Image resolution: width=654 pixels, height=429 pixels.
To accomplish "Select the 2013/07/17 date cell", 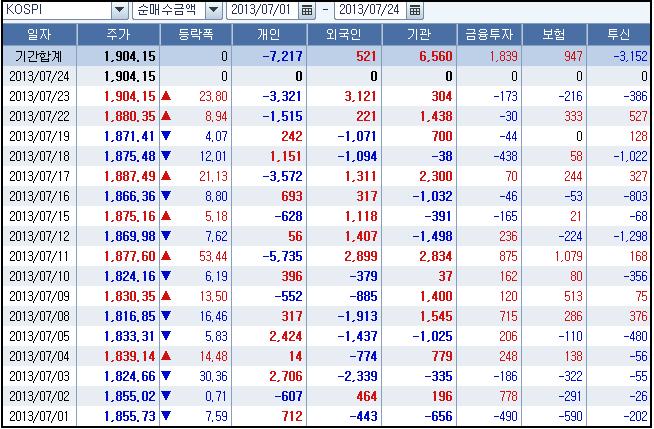I will click(x=40, y=176).
